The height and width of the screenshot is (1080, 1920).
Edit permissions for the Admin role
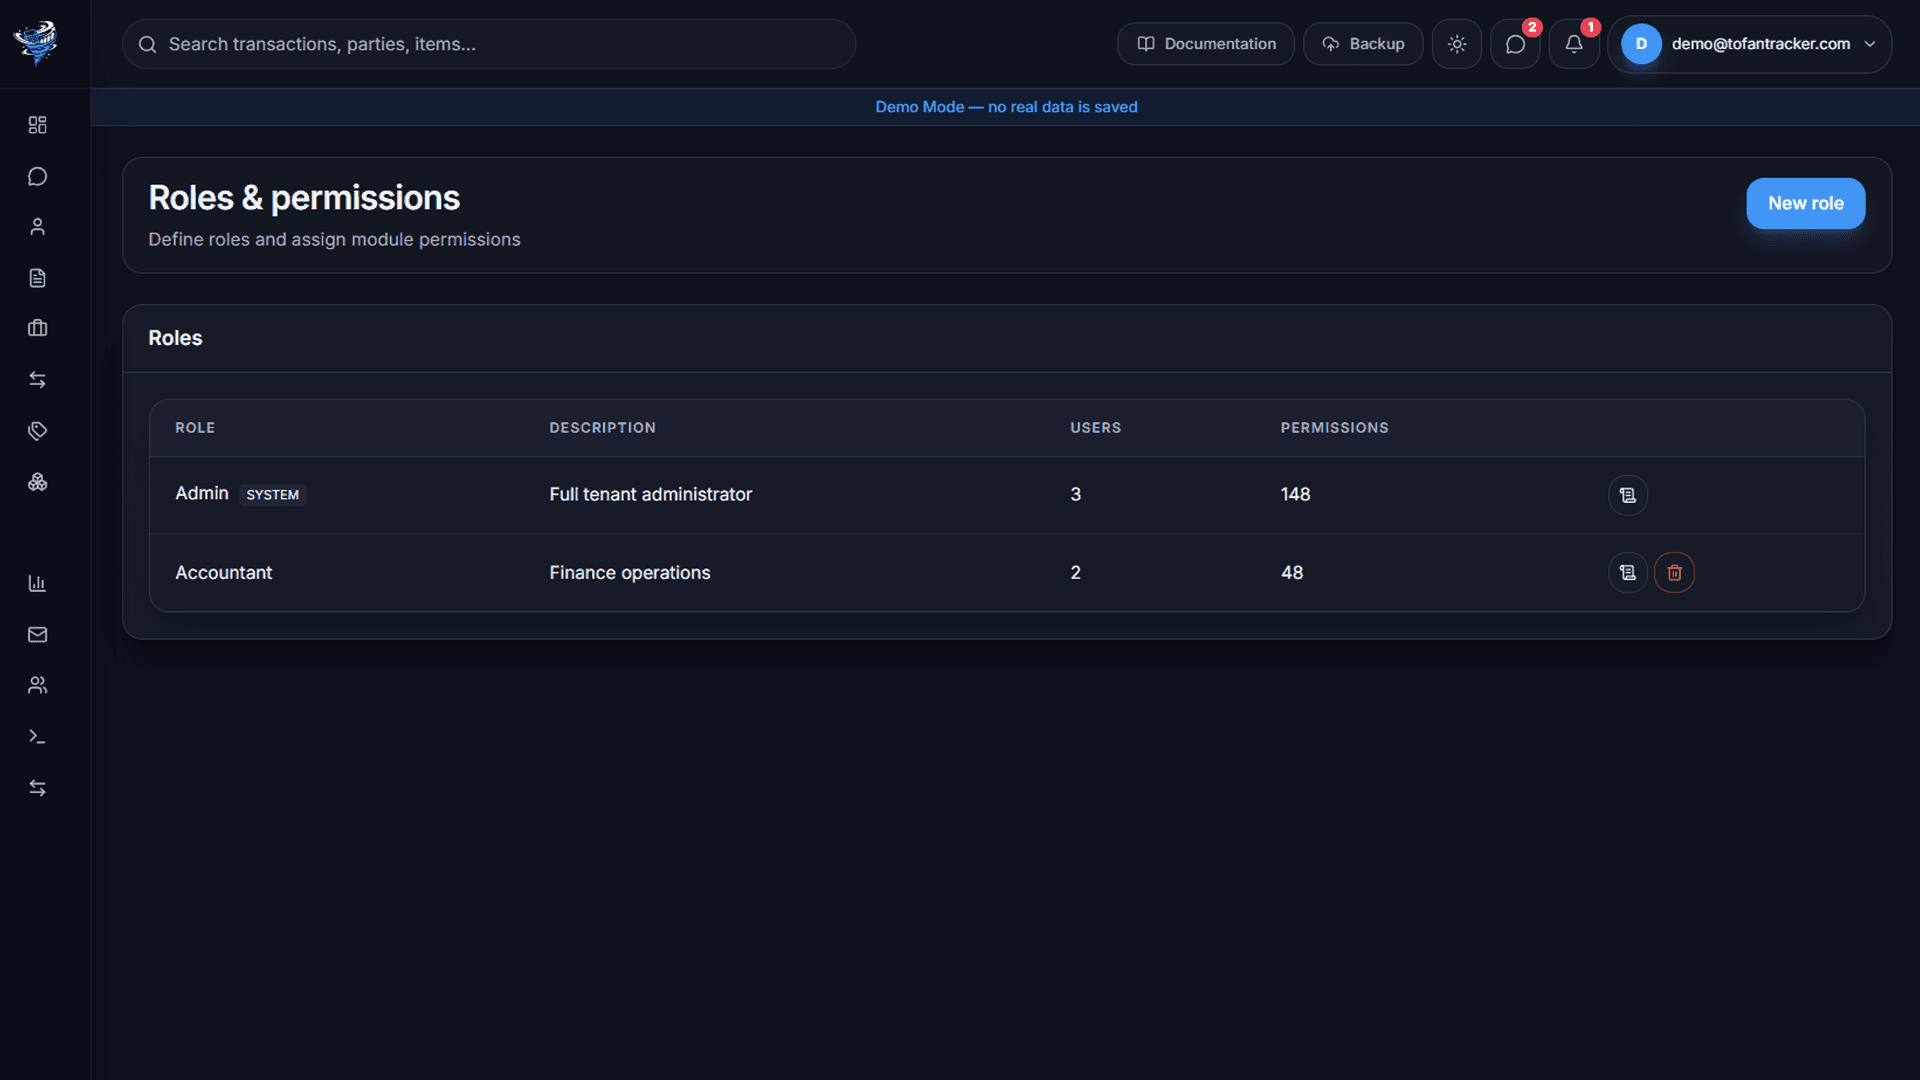point(1628,495)
